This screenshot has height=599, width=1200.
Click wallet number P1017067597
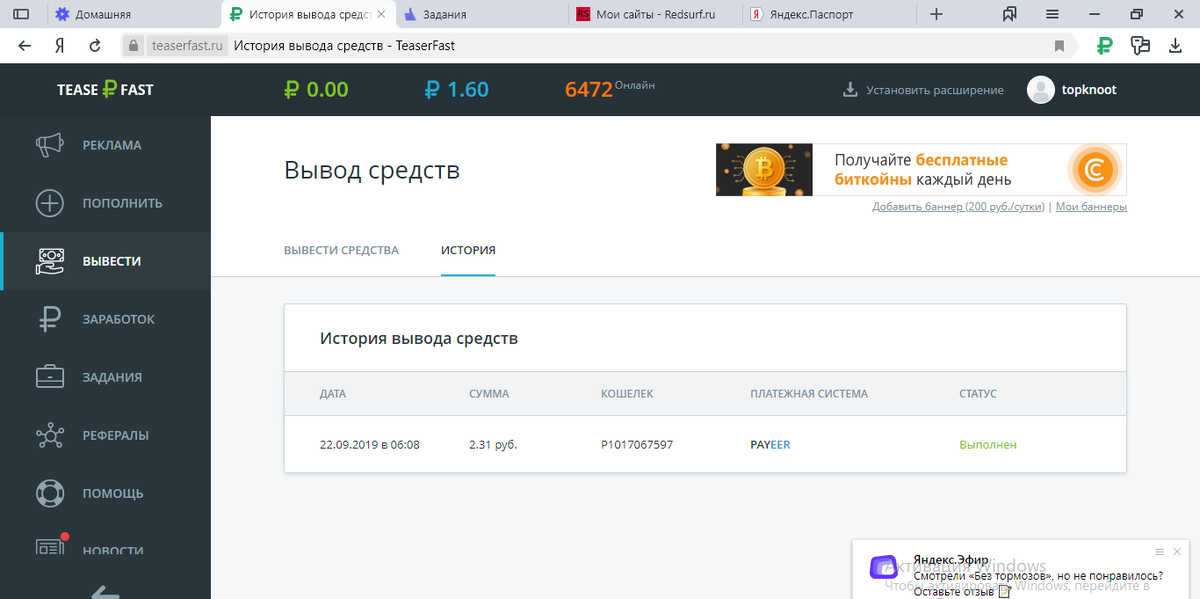637,445
